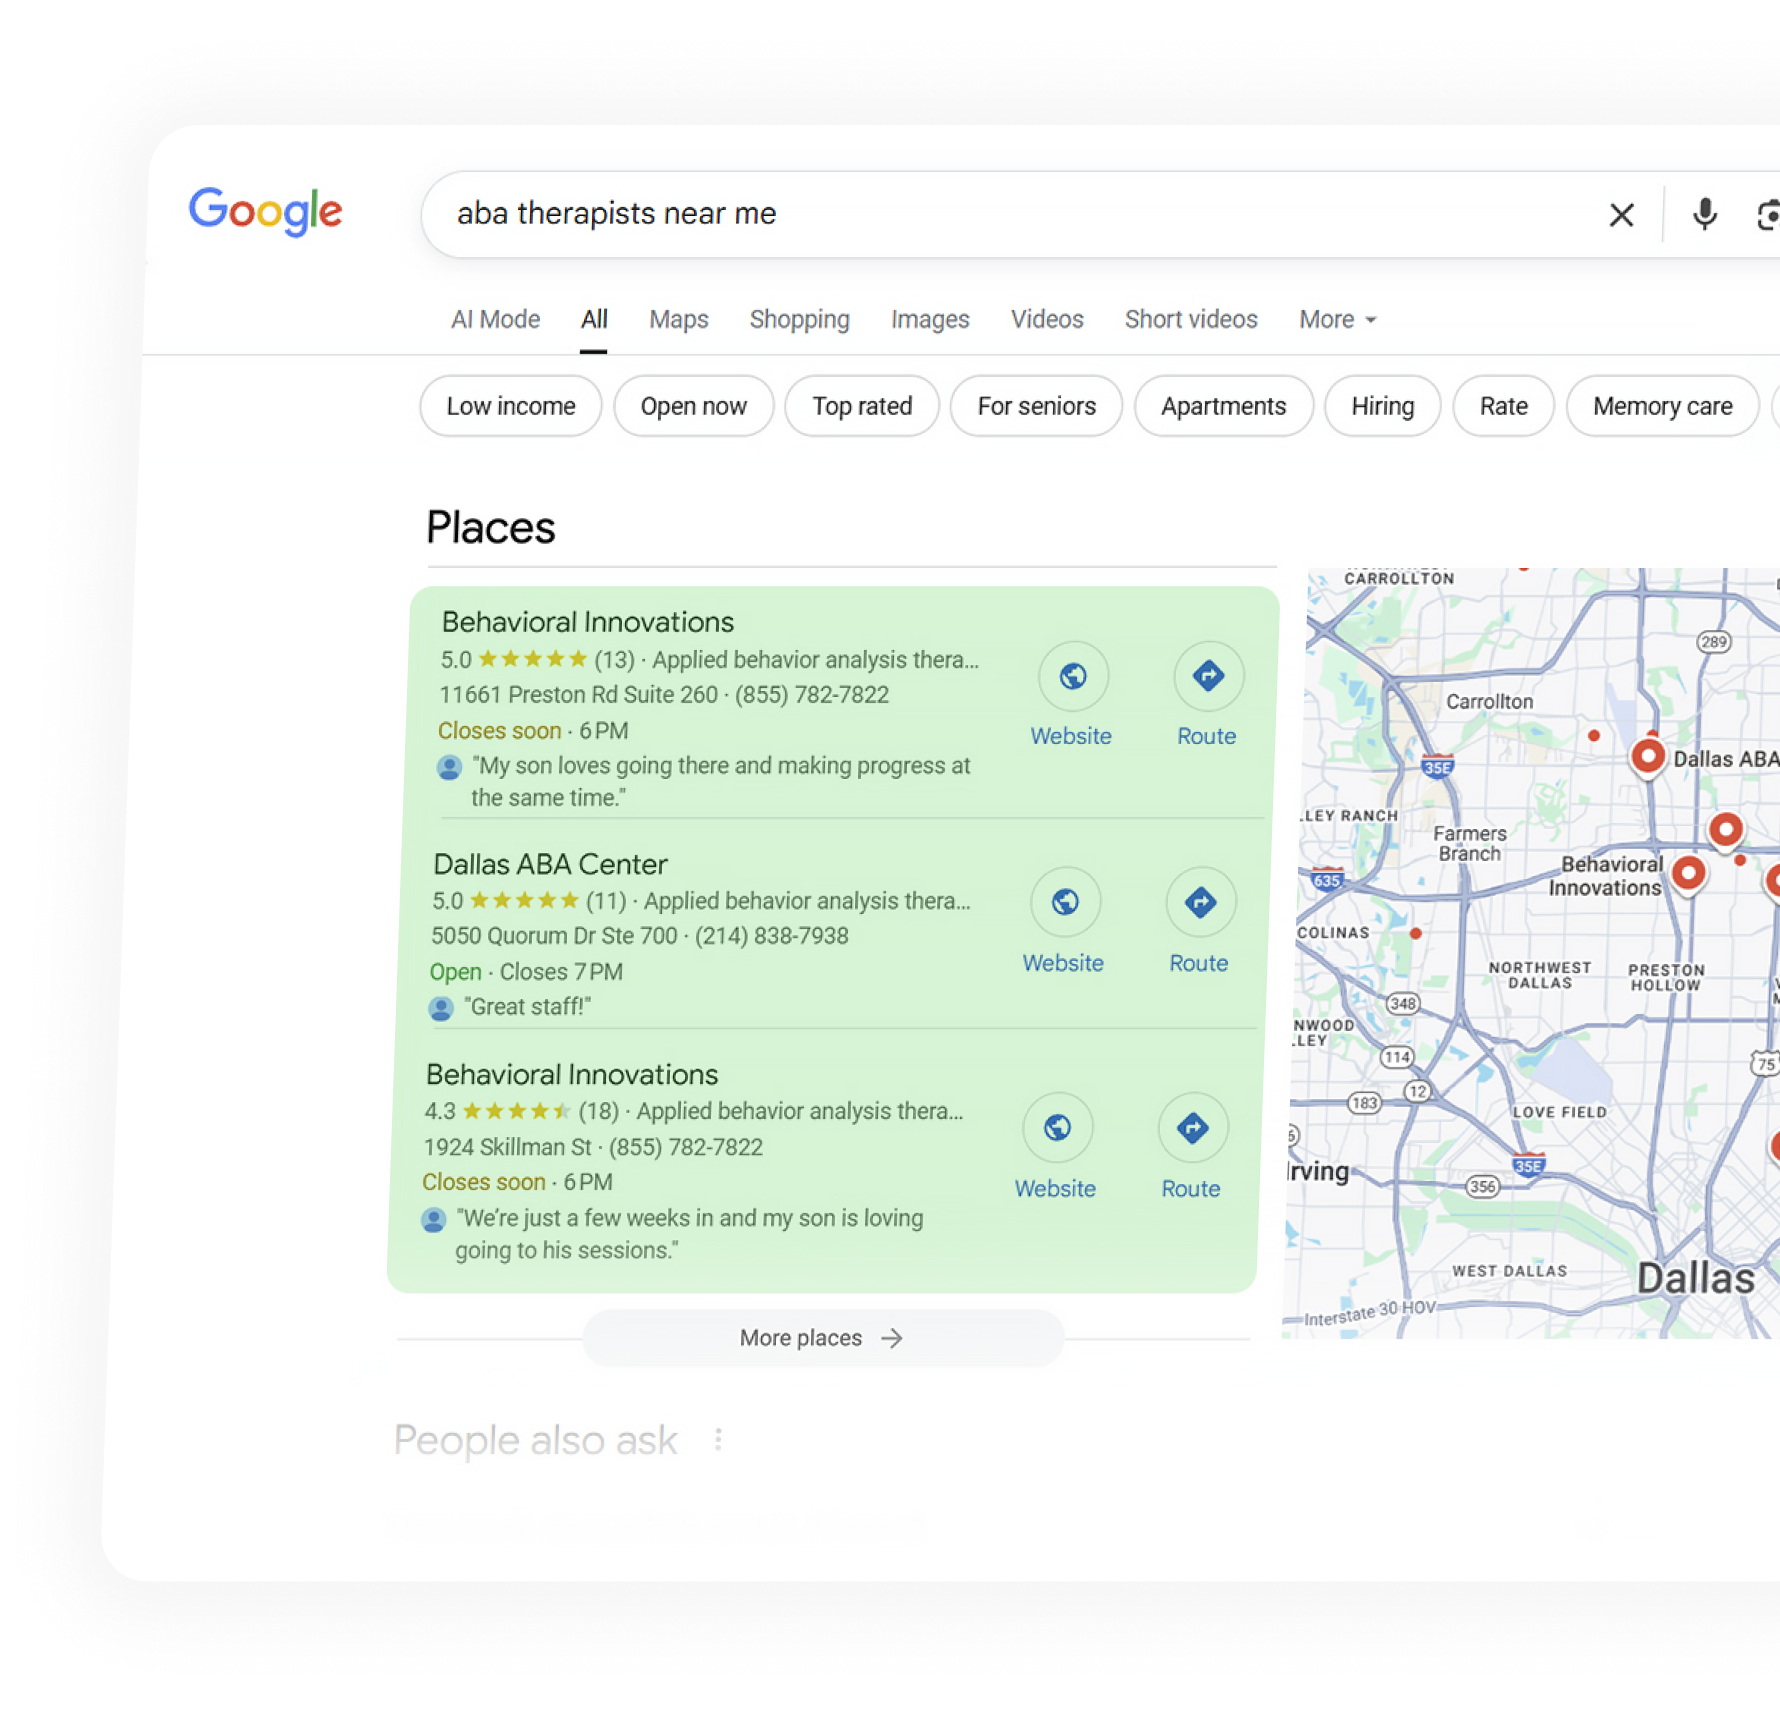Open AI Mode tab
This screenshot has width=1780, height=1713.
point(495,319)
